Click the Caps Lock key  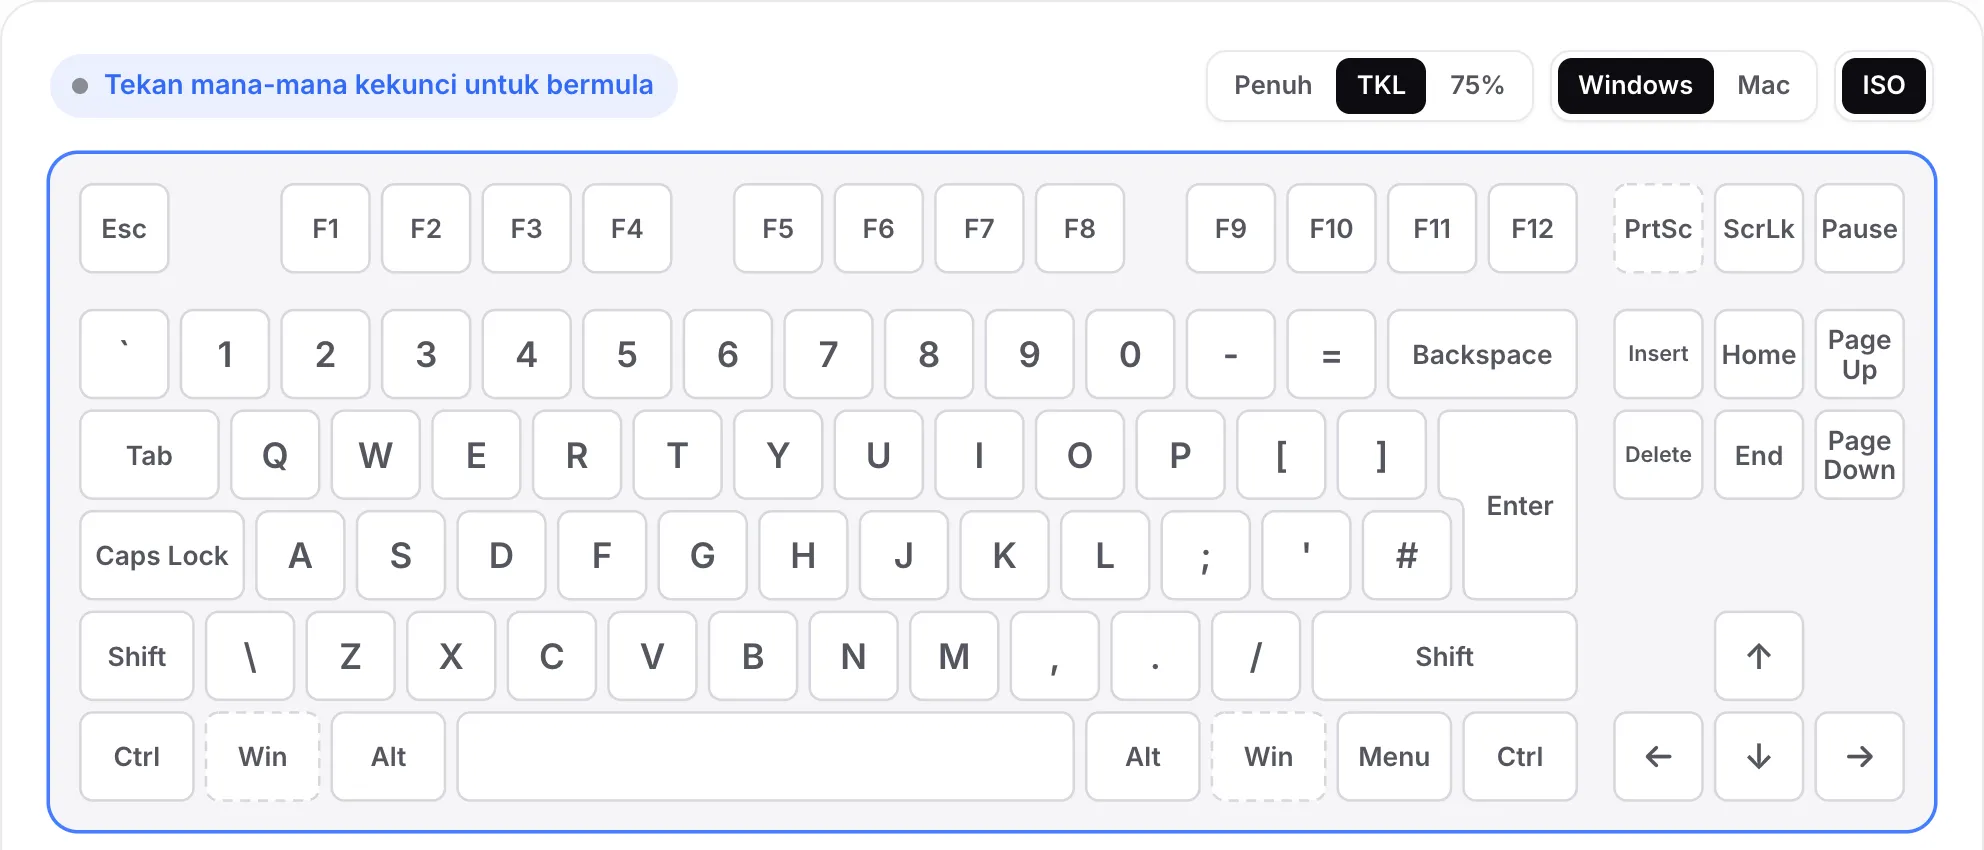click(x=162, y=555)
